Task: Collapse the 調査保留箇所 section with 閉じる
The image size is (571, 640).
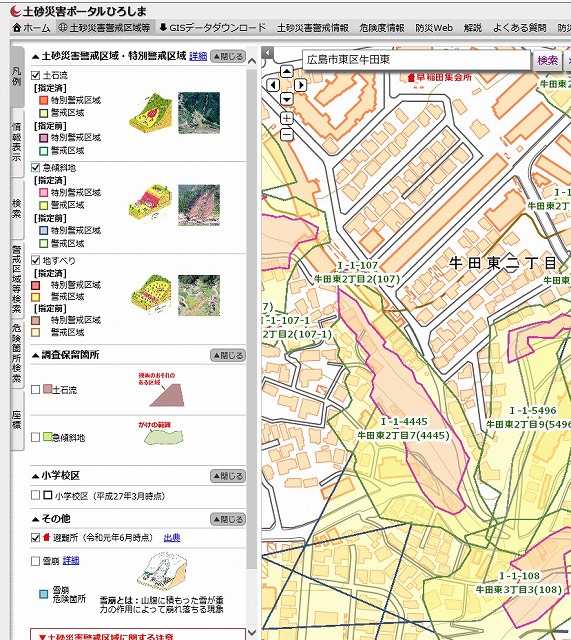Action: (228, 355)
